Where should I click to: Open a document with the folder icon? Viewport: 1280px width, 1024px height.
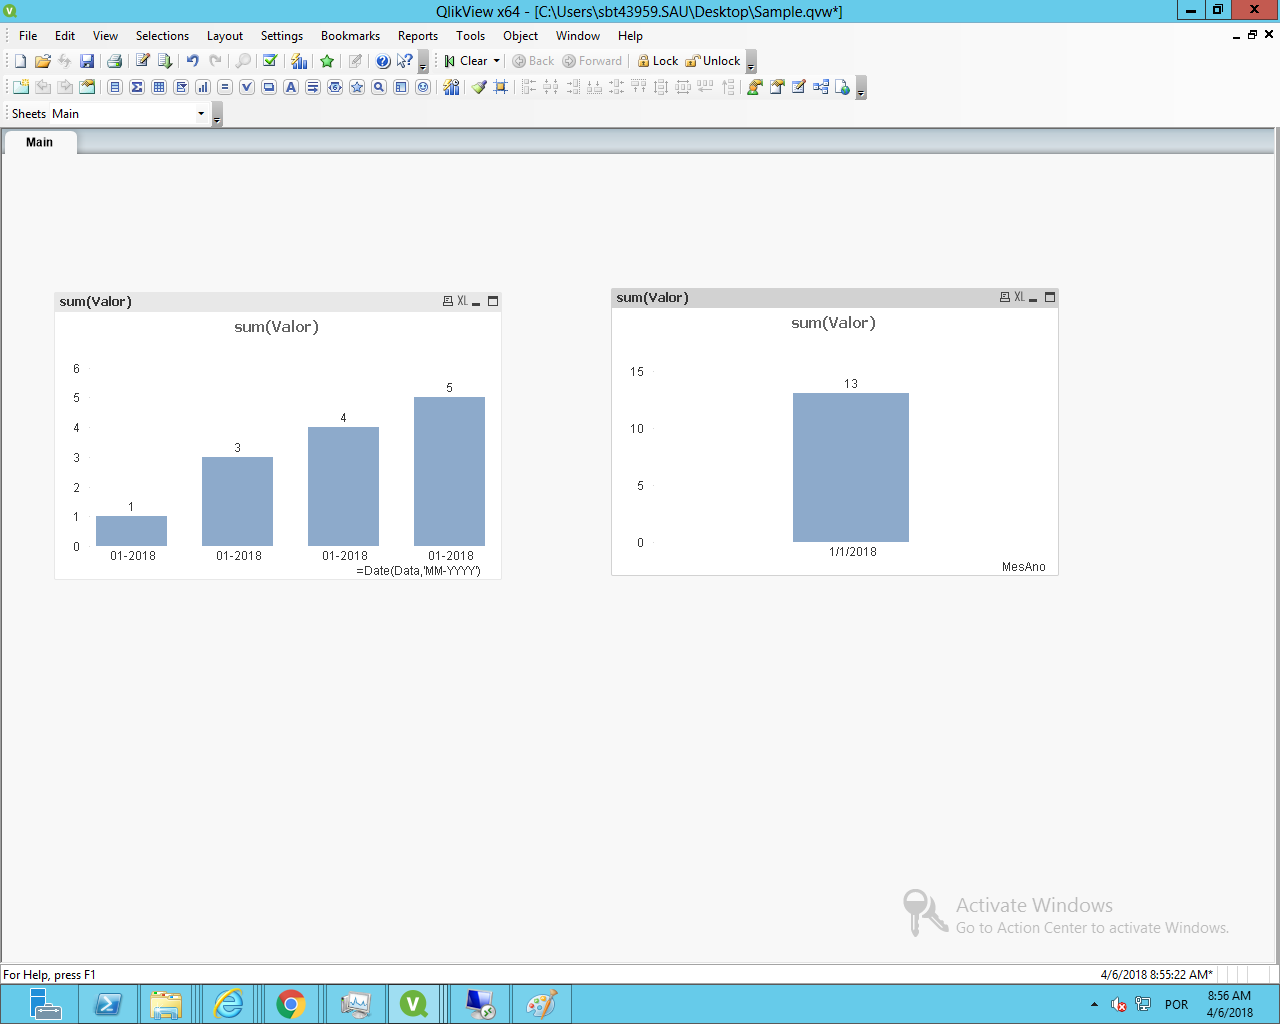tap(43, 61)
